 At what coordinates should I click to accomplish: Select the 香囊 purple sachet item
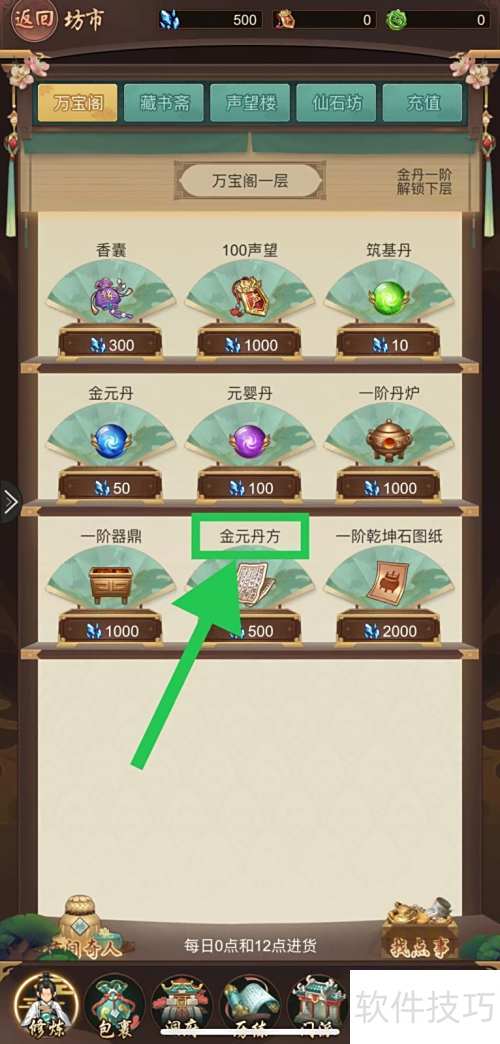click(x=111, y=298)
